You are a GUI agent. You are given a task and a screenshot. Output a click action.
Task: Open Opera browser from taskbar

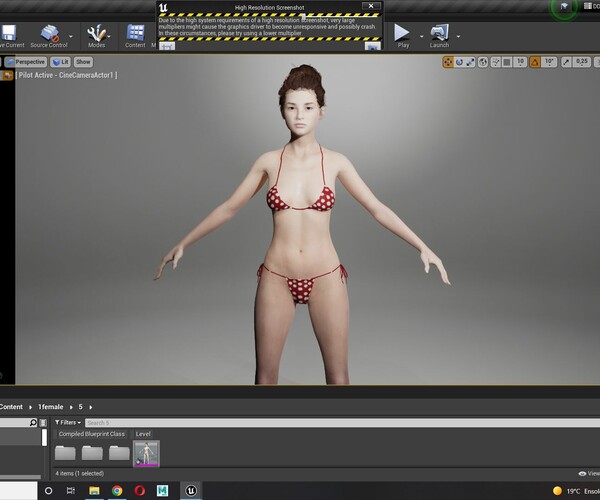140,490
